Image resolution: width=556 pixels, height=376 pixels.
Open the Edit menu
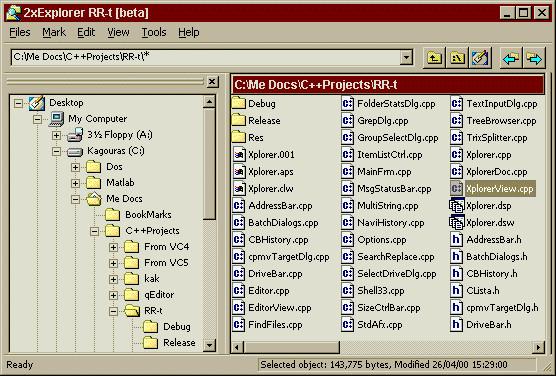(x=86, y=32)
